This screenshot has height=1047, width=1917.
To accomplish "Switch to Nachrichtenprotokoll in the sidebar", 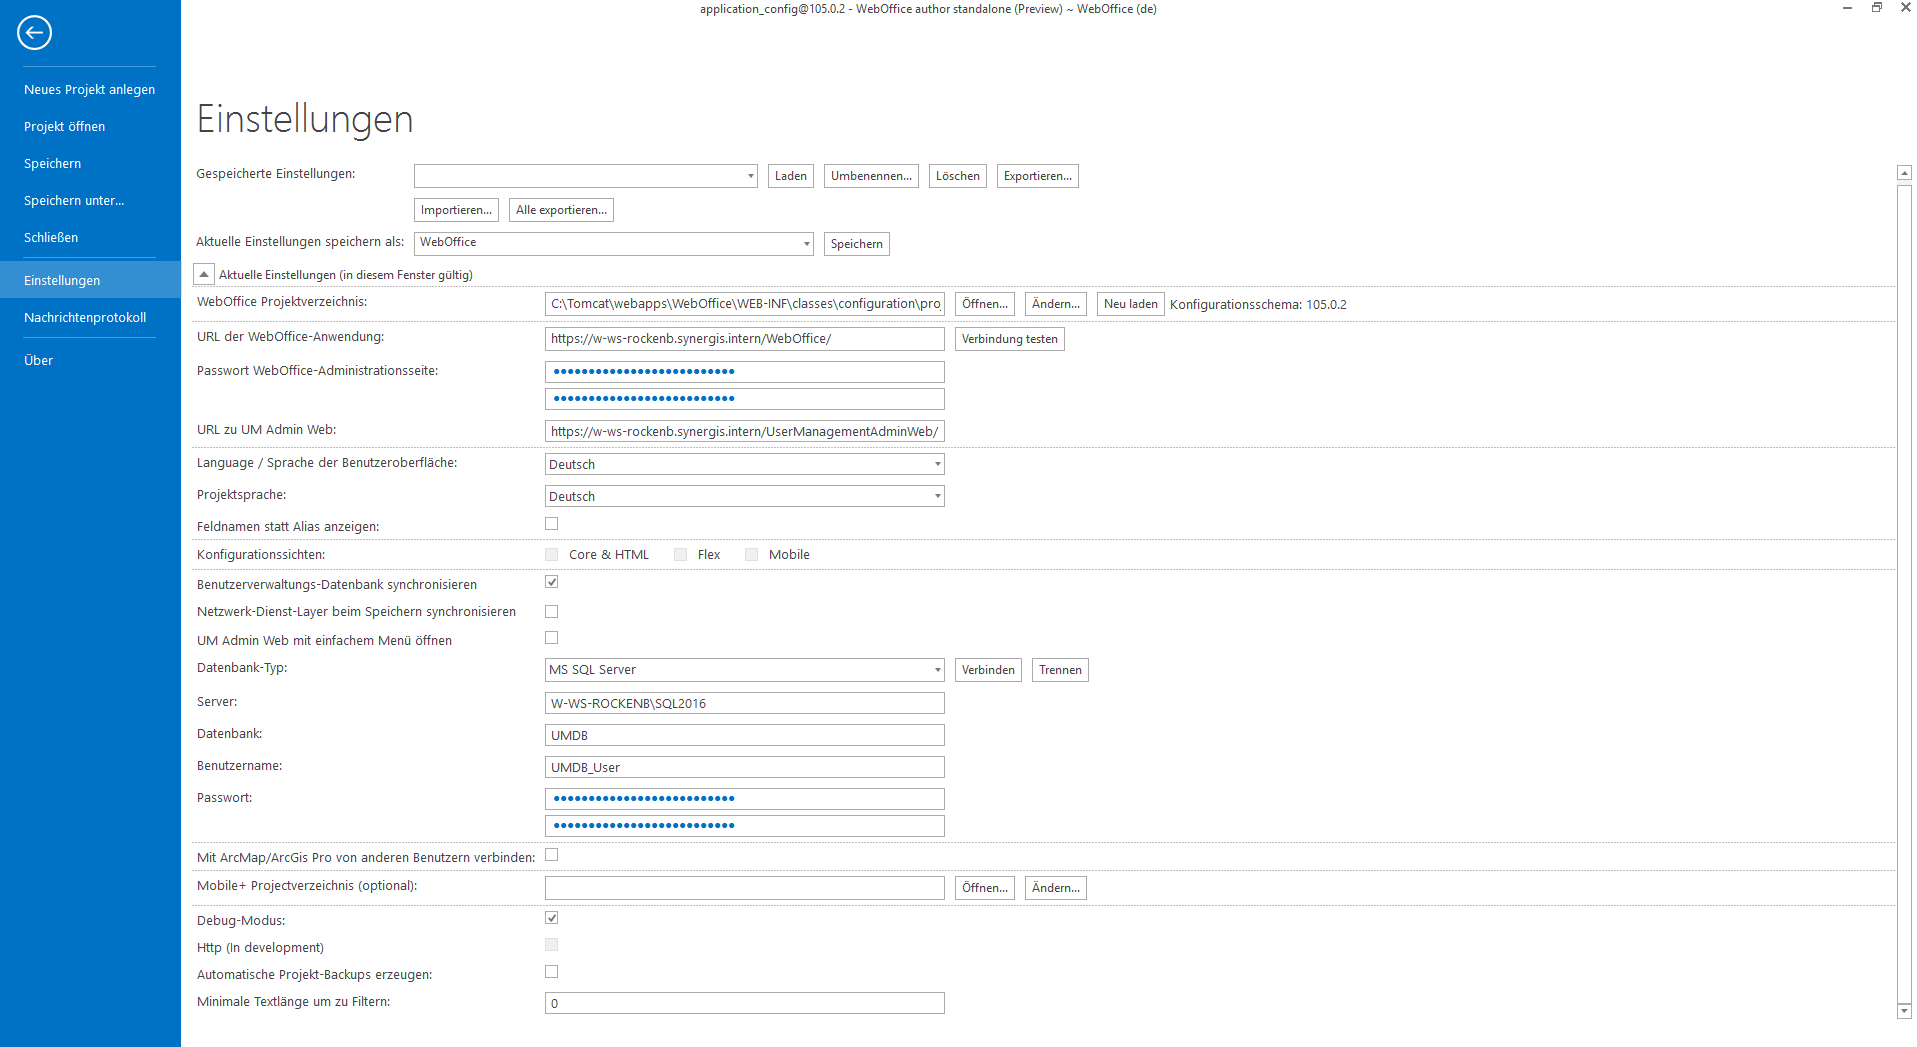I will tap(85, 317).
